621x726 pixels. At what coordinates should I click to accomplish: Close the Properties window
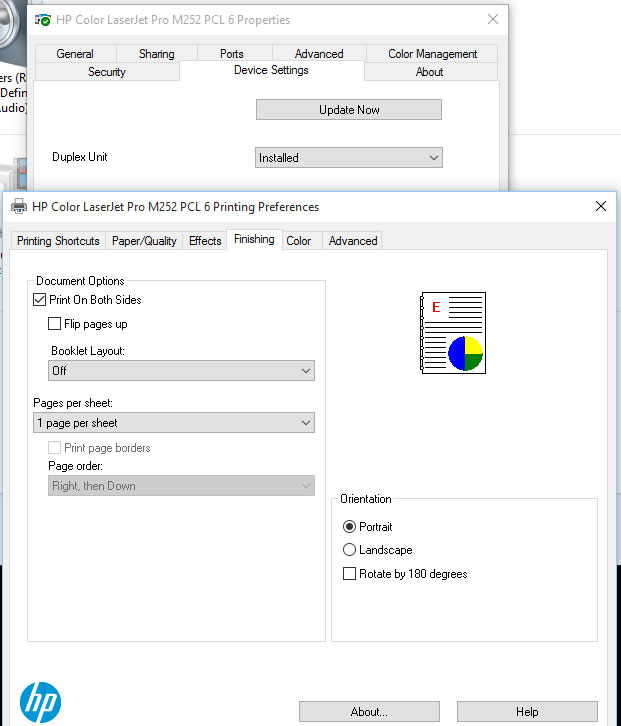493,19
